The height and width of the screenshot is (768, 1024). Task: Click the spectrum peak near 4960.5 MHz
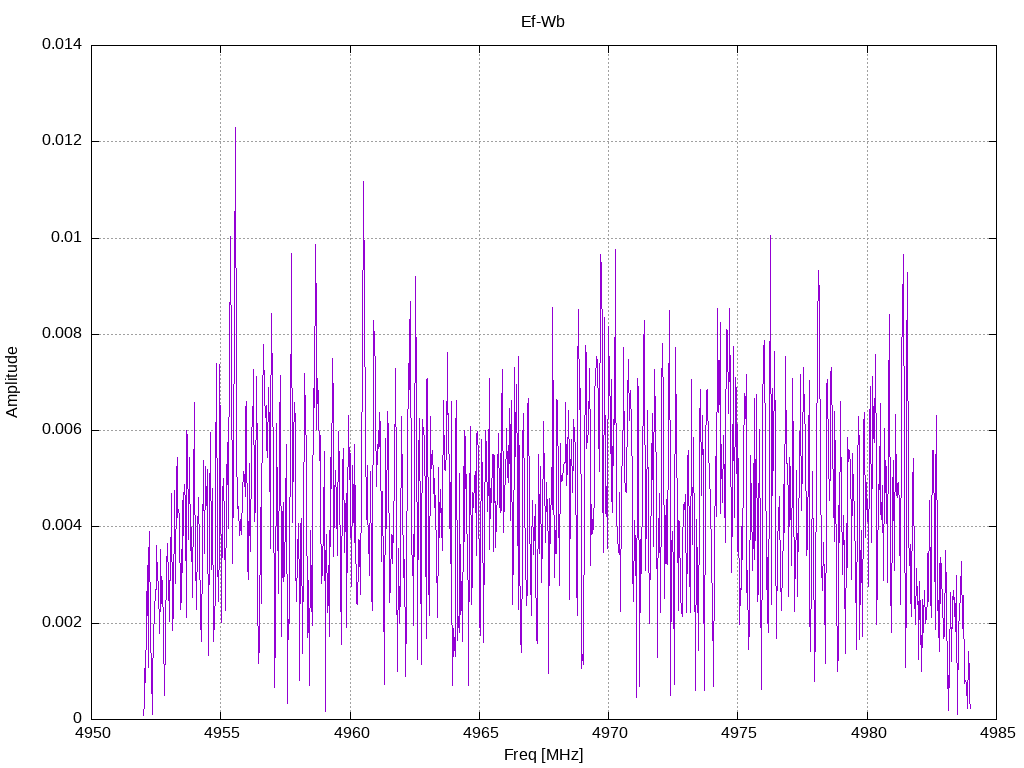tap(363, 183)
